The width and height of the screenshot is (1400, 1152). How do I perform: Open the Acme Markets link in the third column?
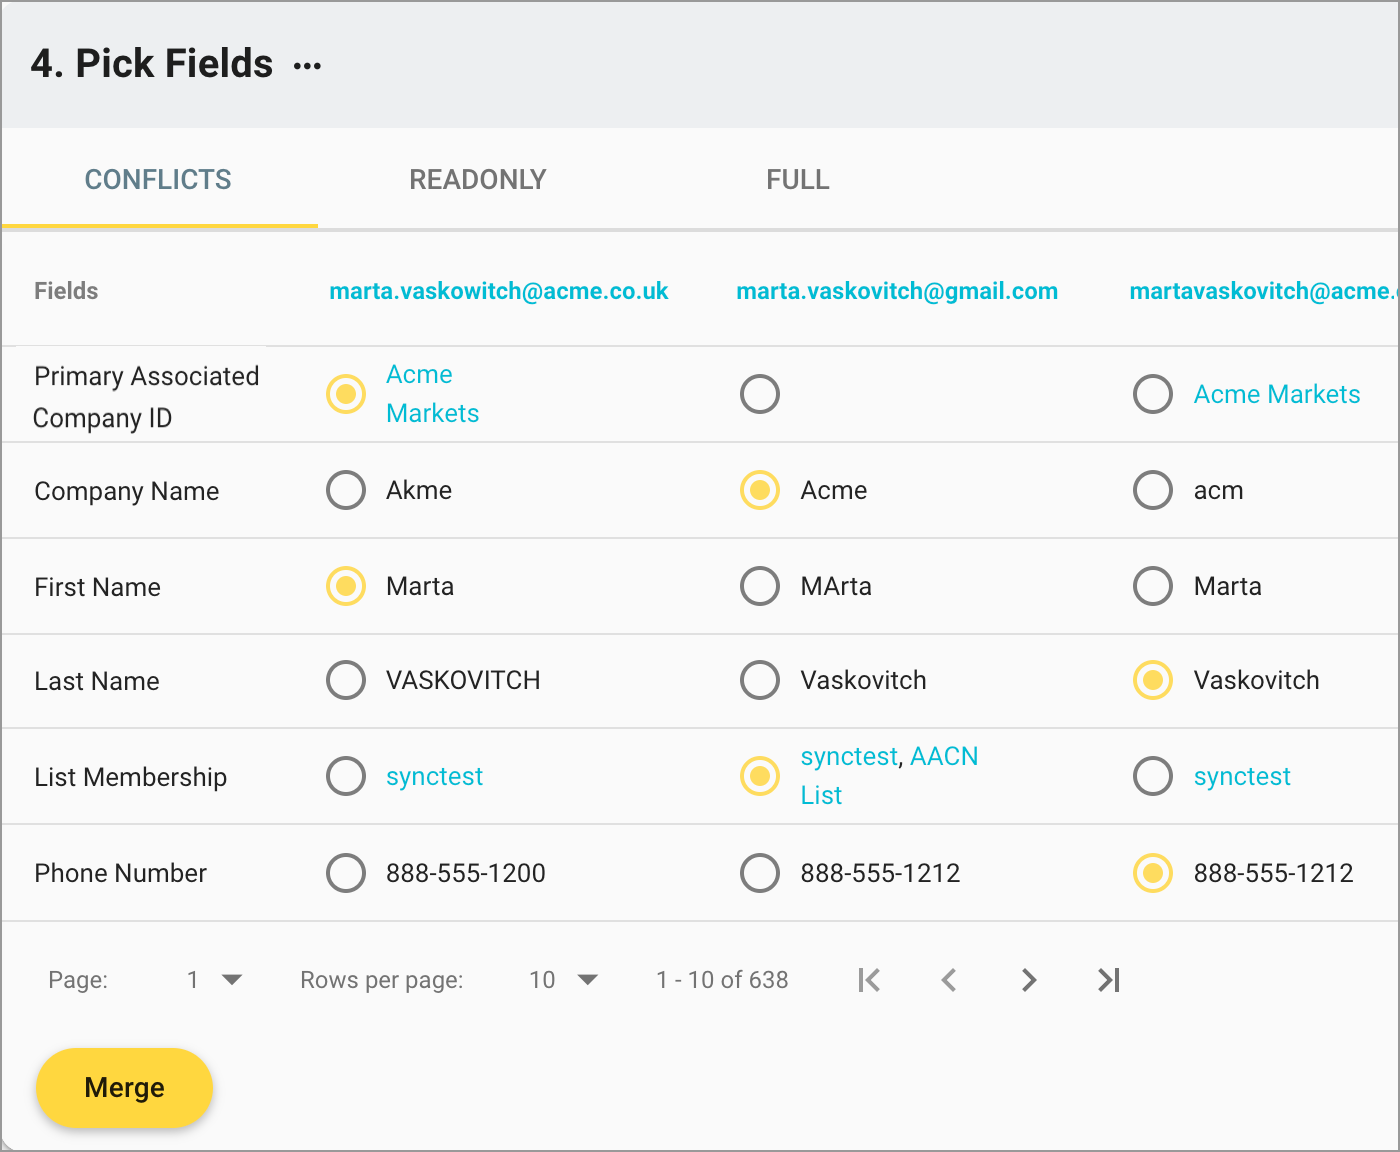[x=1277, y=394]
